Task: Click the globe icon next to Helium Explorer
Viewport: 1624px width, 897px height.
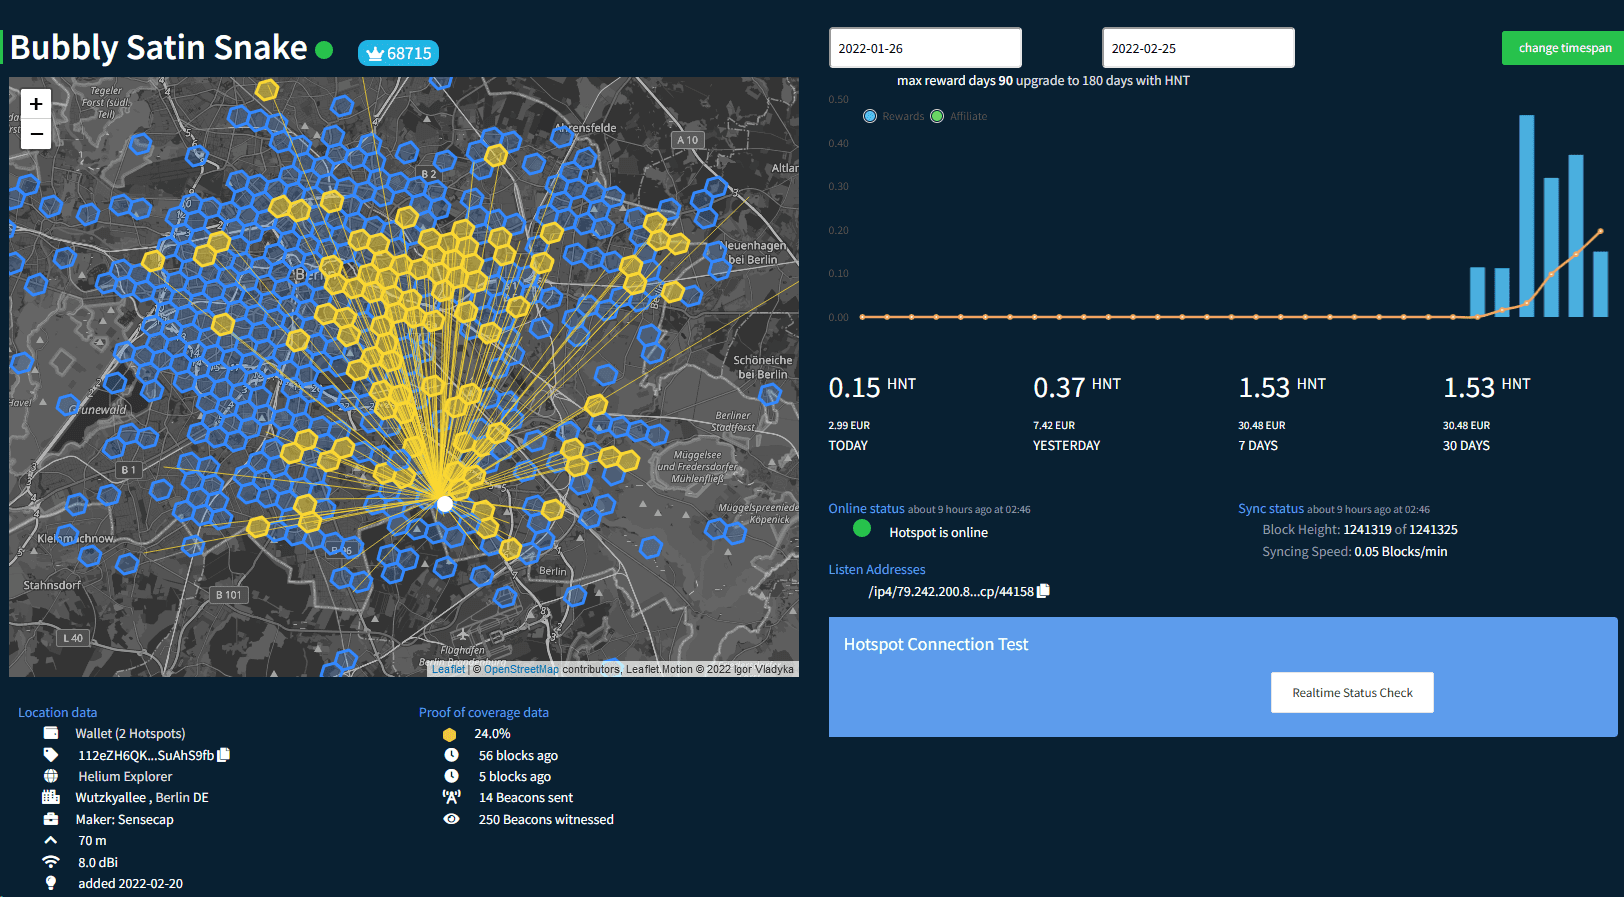Action: (x=51, y=776)
